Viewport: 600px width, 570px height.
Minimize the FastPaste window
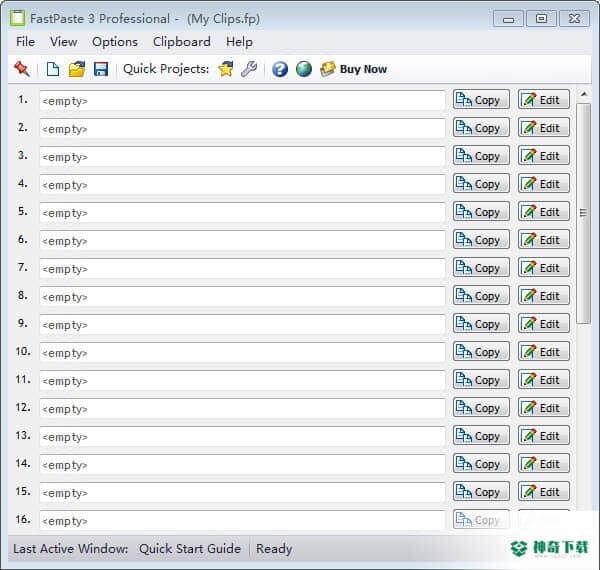pos(508,19)
